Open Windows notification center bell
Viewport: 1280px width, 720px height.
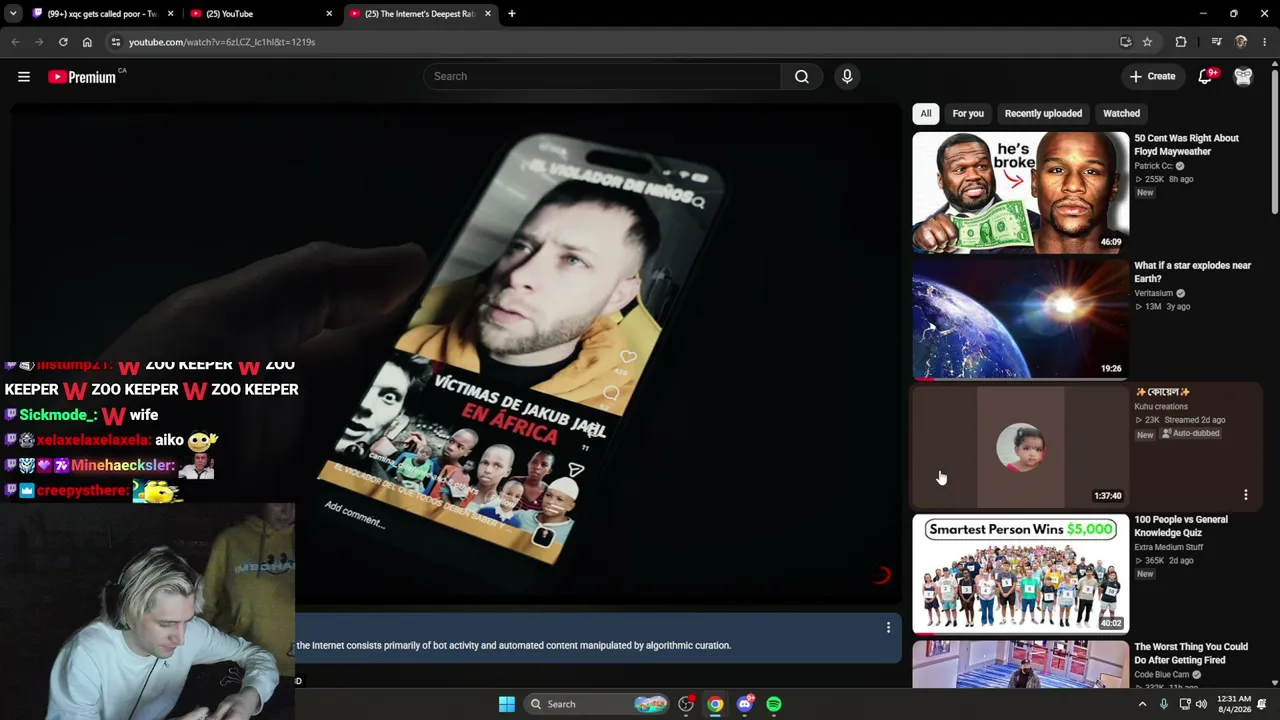tap(1262, 704)
